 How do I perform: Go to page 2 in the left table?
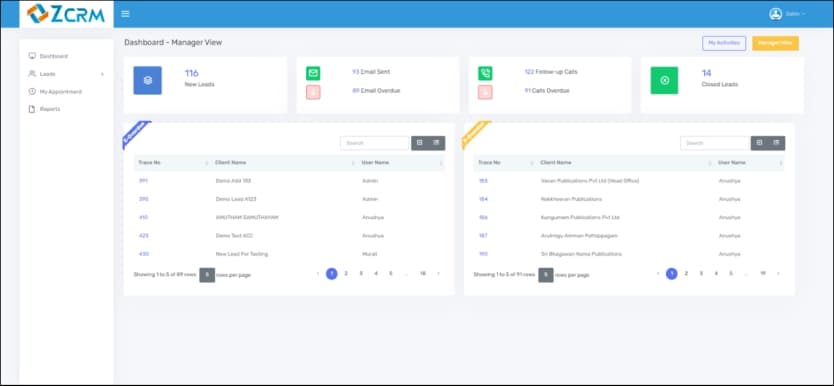point(346,273)
